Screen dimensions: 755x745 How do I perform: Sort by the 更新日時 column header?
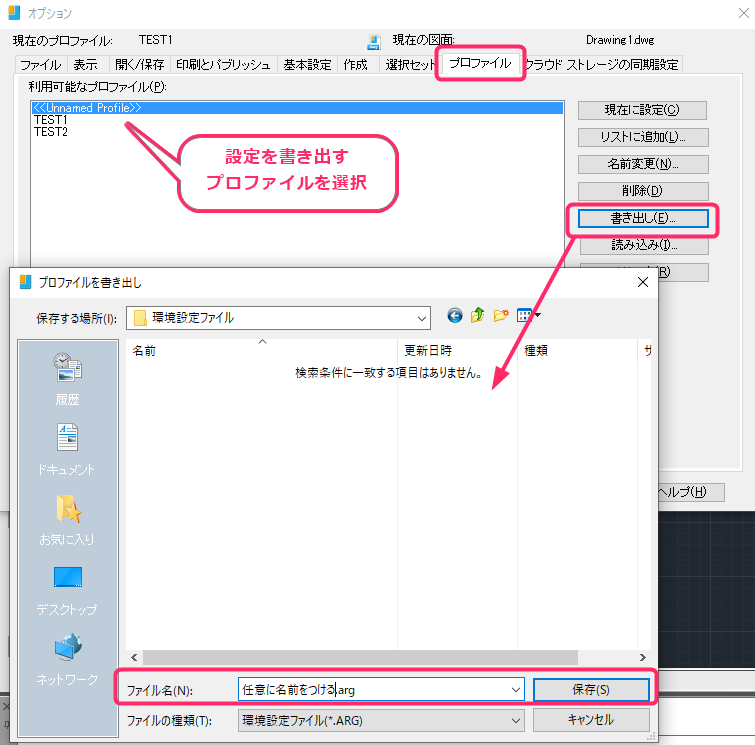coord(457,351)
